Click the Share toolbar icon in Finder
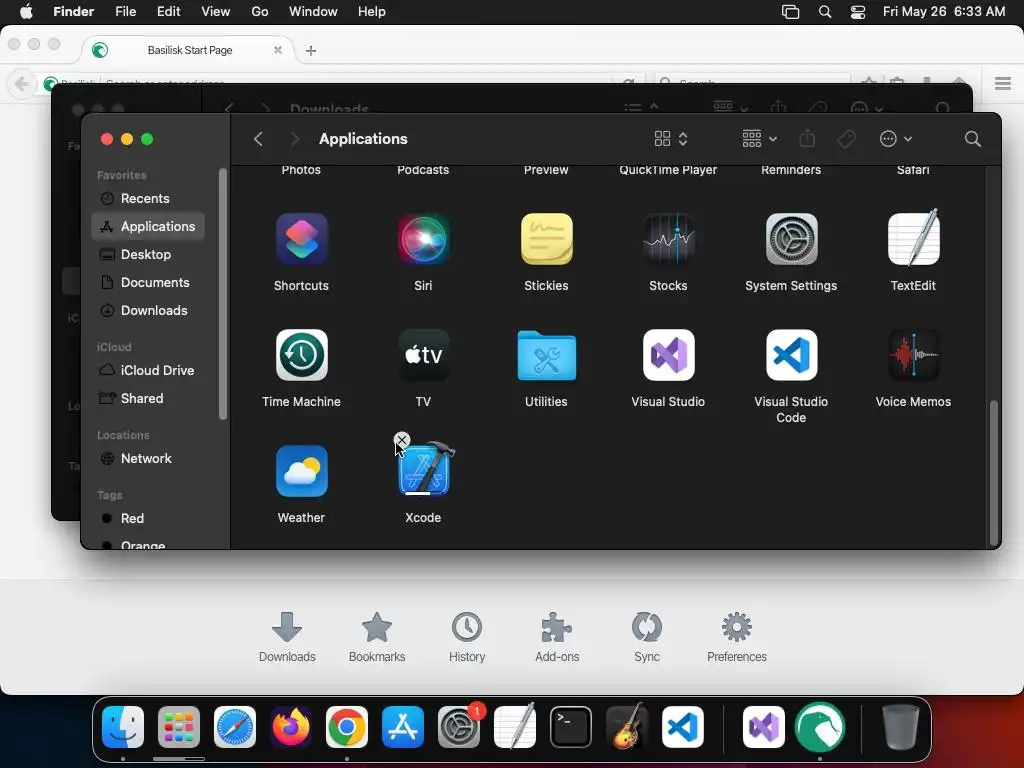This screenshot has width=1024, height=768. point(807,138)
